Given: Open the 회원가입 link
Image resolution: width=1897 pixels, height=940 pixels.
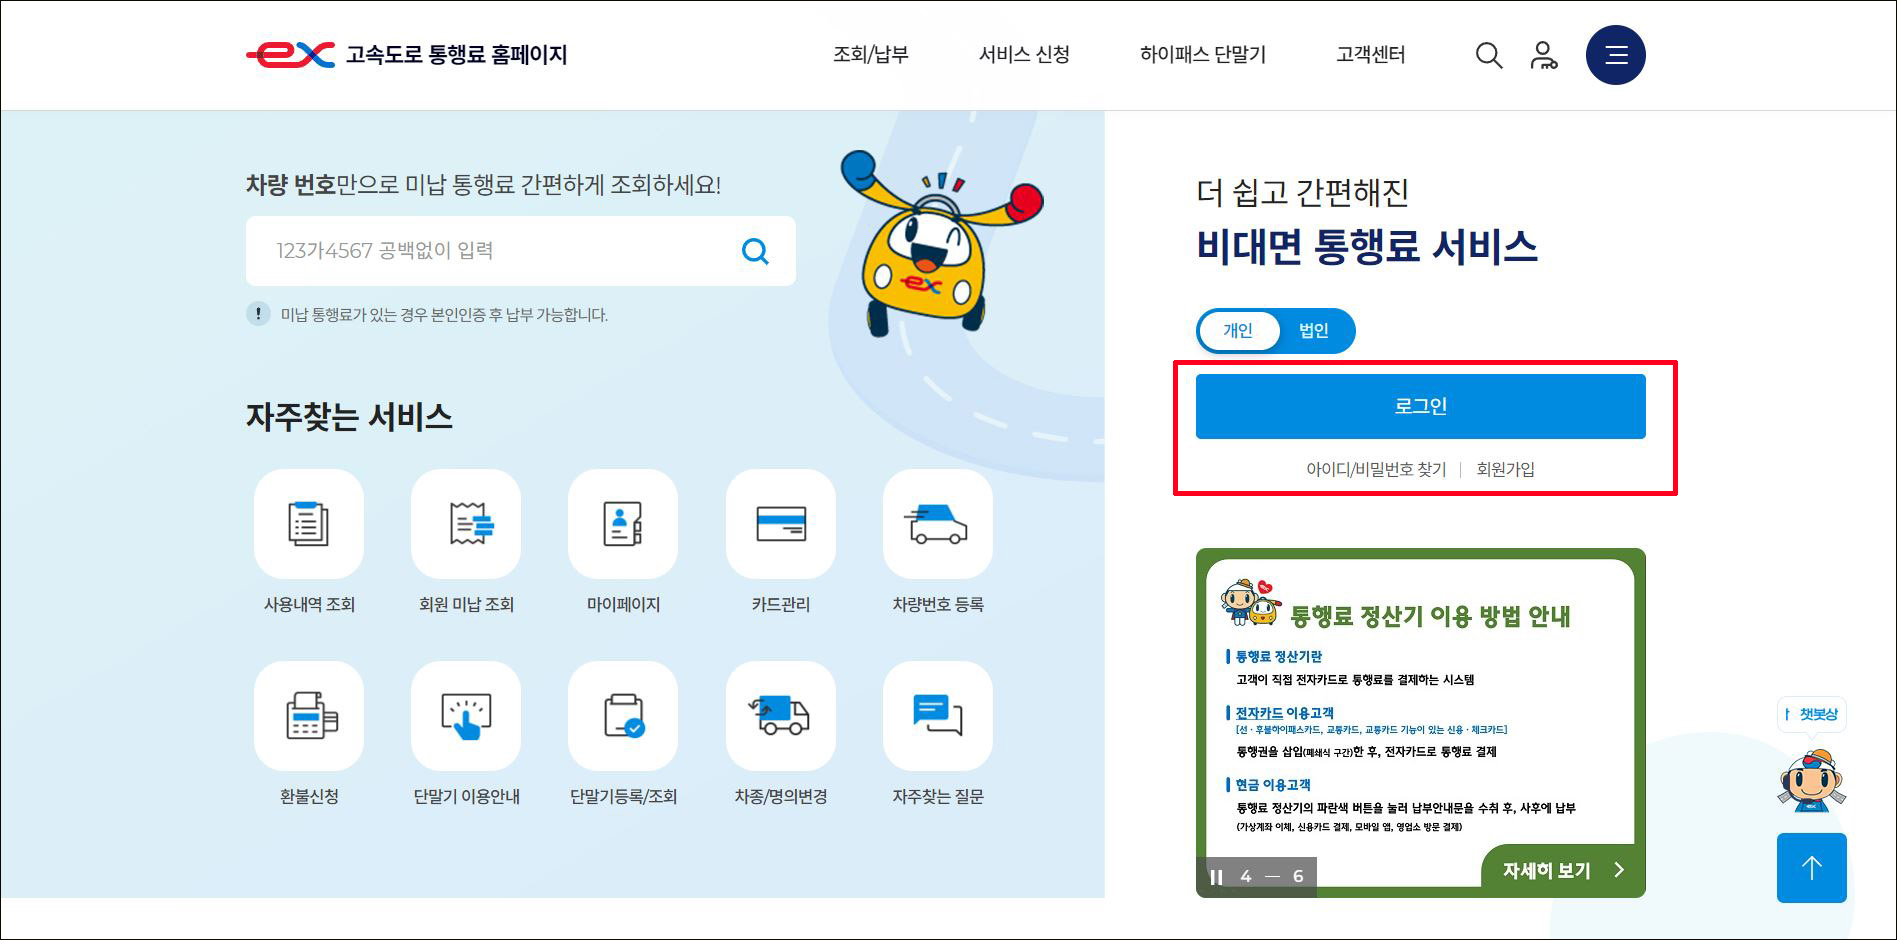Looking at the screenshot, I should pos(1505,469).
